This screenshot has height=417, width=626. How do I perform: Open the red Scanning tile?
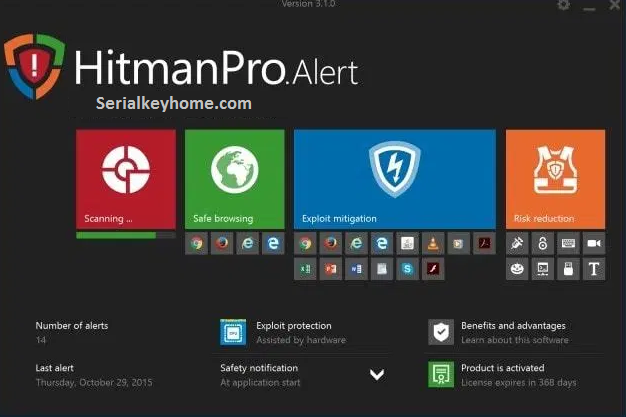click(x=126, y=179)
